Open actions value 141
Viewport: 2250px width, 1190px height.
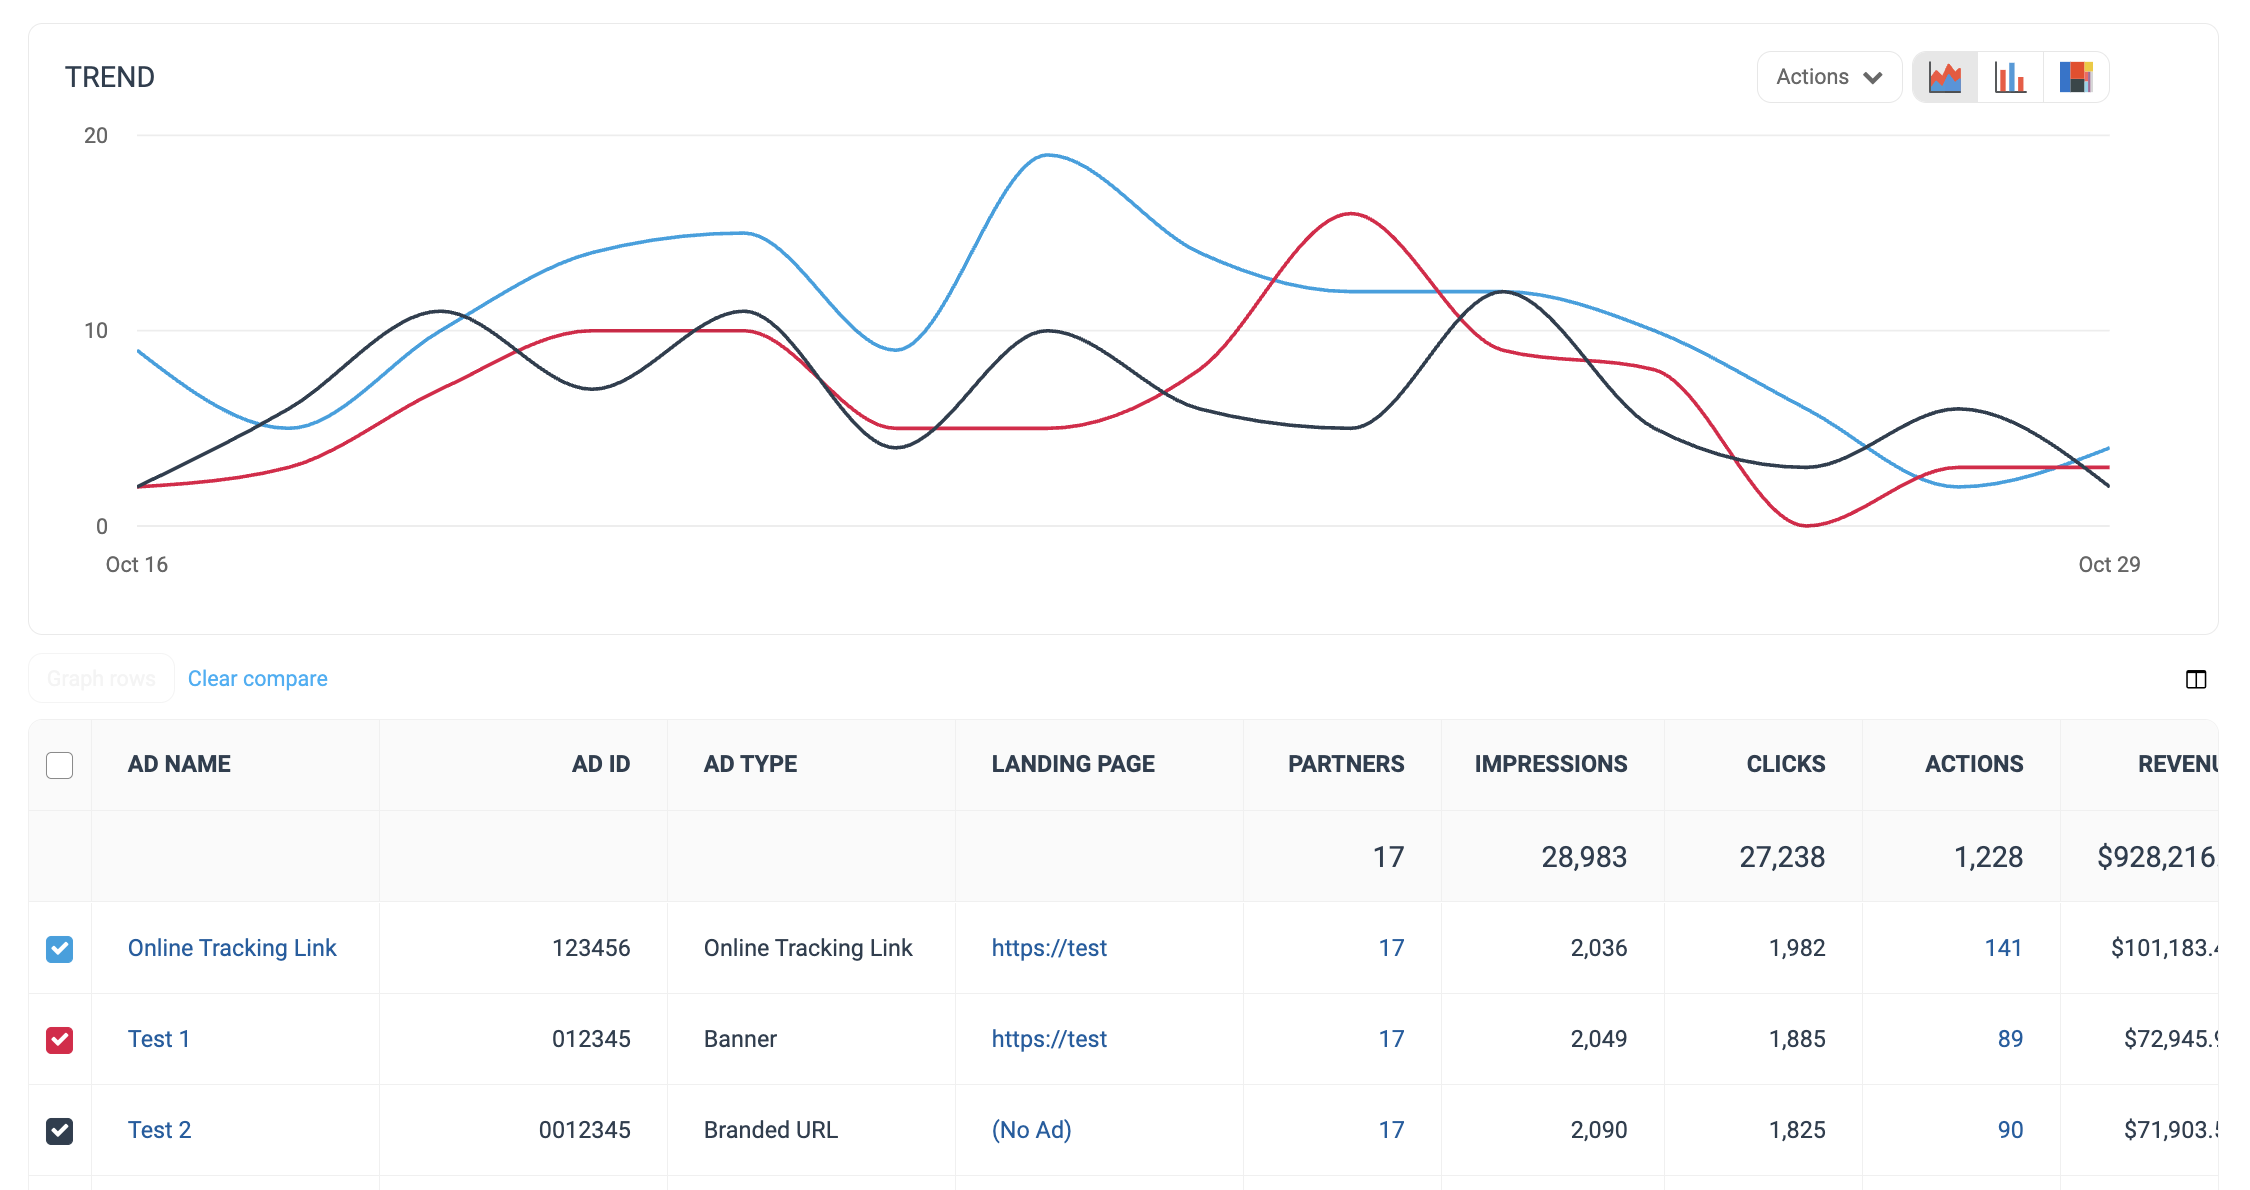[2003, 948]
